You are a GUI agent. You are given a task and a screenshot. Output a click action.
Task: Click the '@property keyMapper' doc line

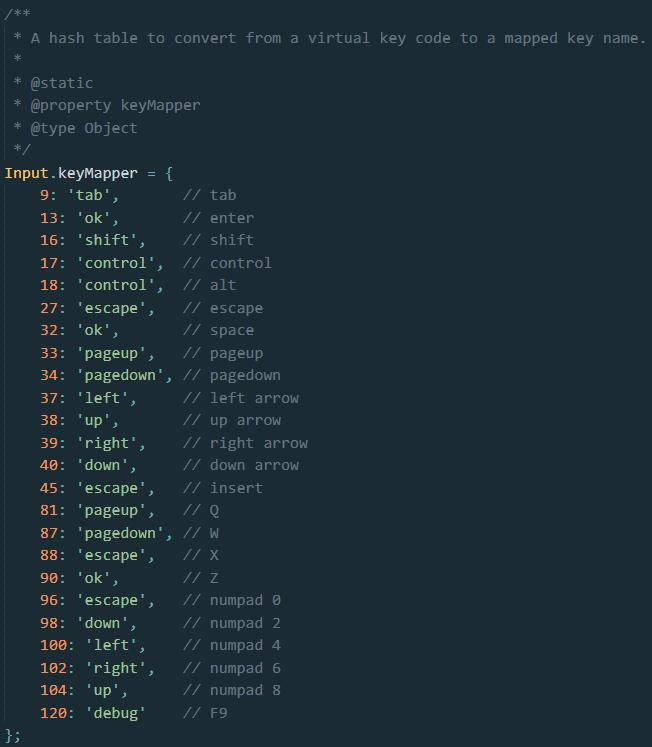point(115,105)
